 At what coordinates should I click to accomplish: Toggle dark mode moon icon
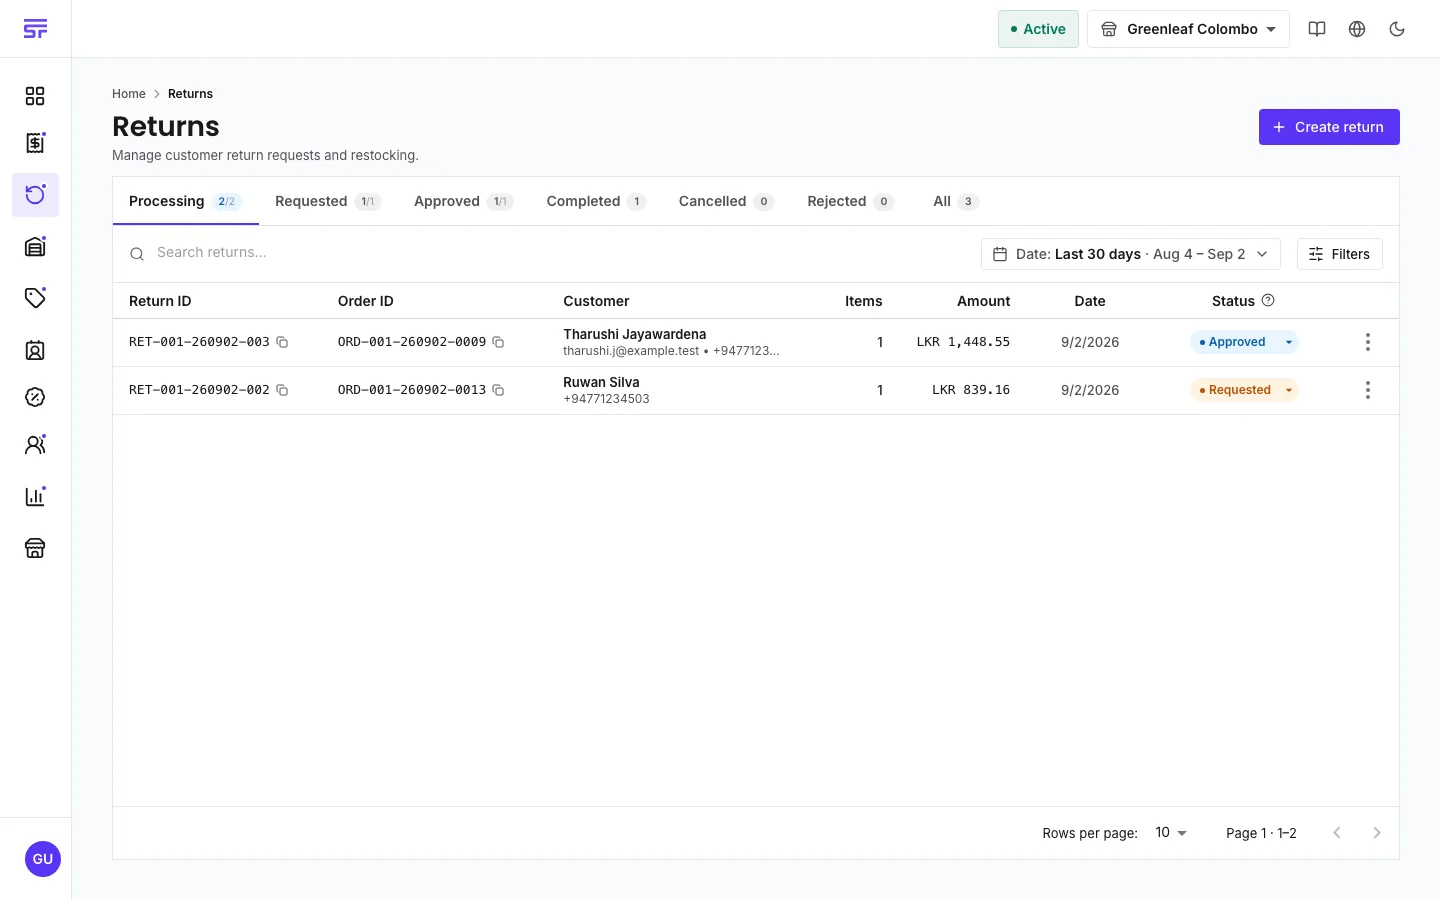click(1397, 29)
